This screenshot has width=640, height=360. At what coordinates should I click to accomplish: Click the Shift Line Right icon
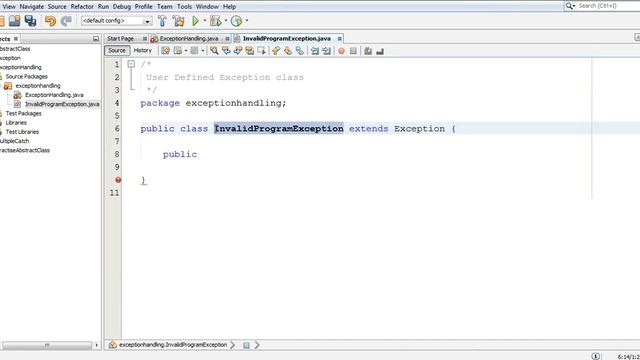point(327,51)
